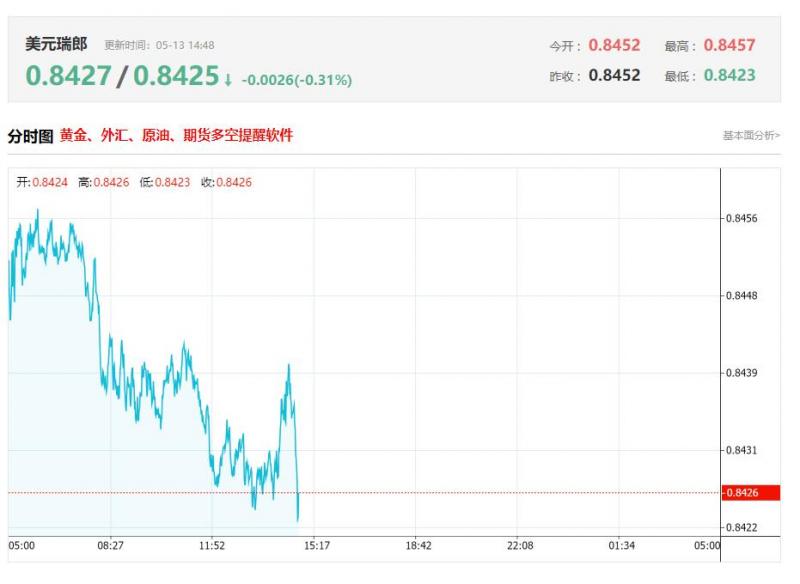This screenshot has width=800, height=584.
Task: Select the chart's 开:0.8424 readout
Action: click(x=42, y=182)
